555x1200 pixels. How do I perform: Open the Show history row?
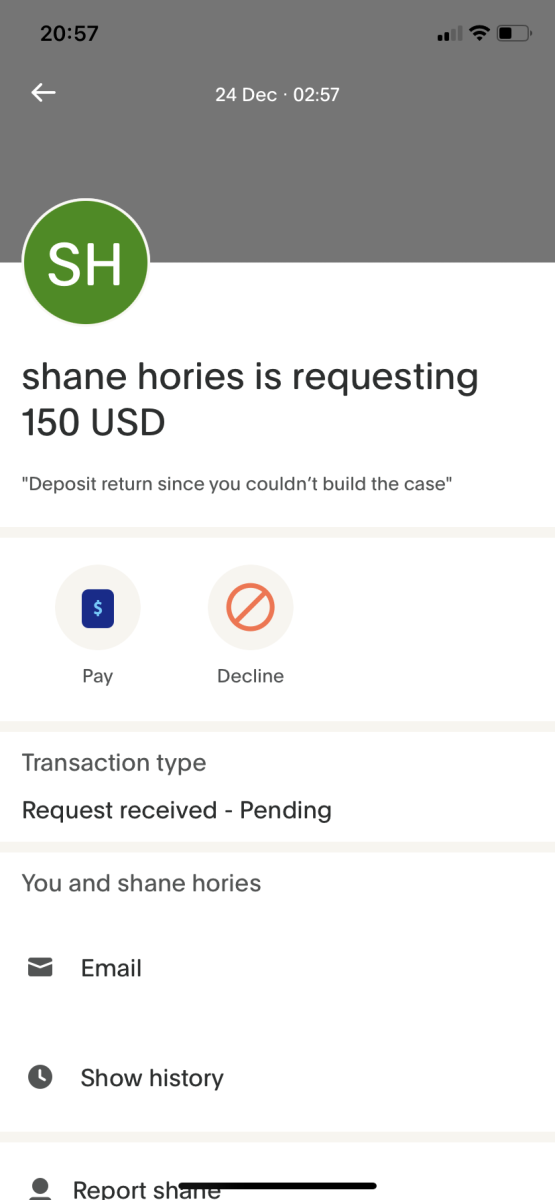tap(277, 1078)
